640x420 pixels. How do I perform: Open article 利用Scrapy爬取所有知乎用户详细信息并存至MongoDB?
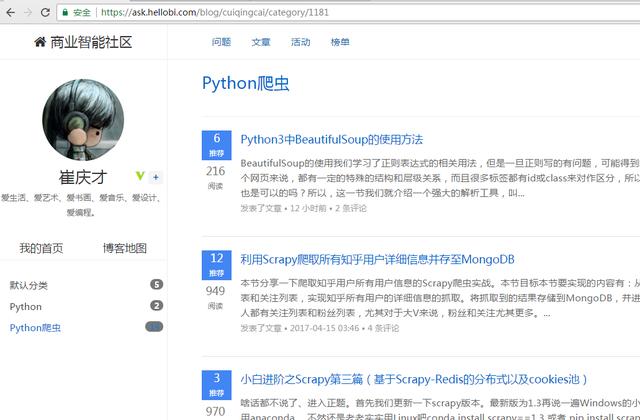[377, 260]
